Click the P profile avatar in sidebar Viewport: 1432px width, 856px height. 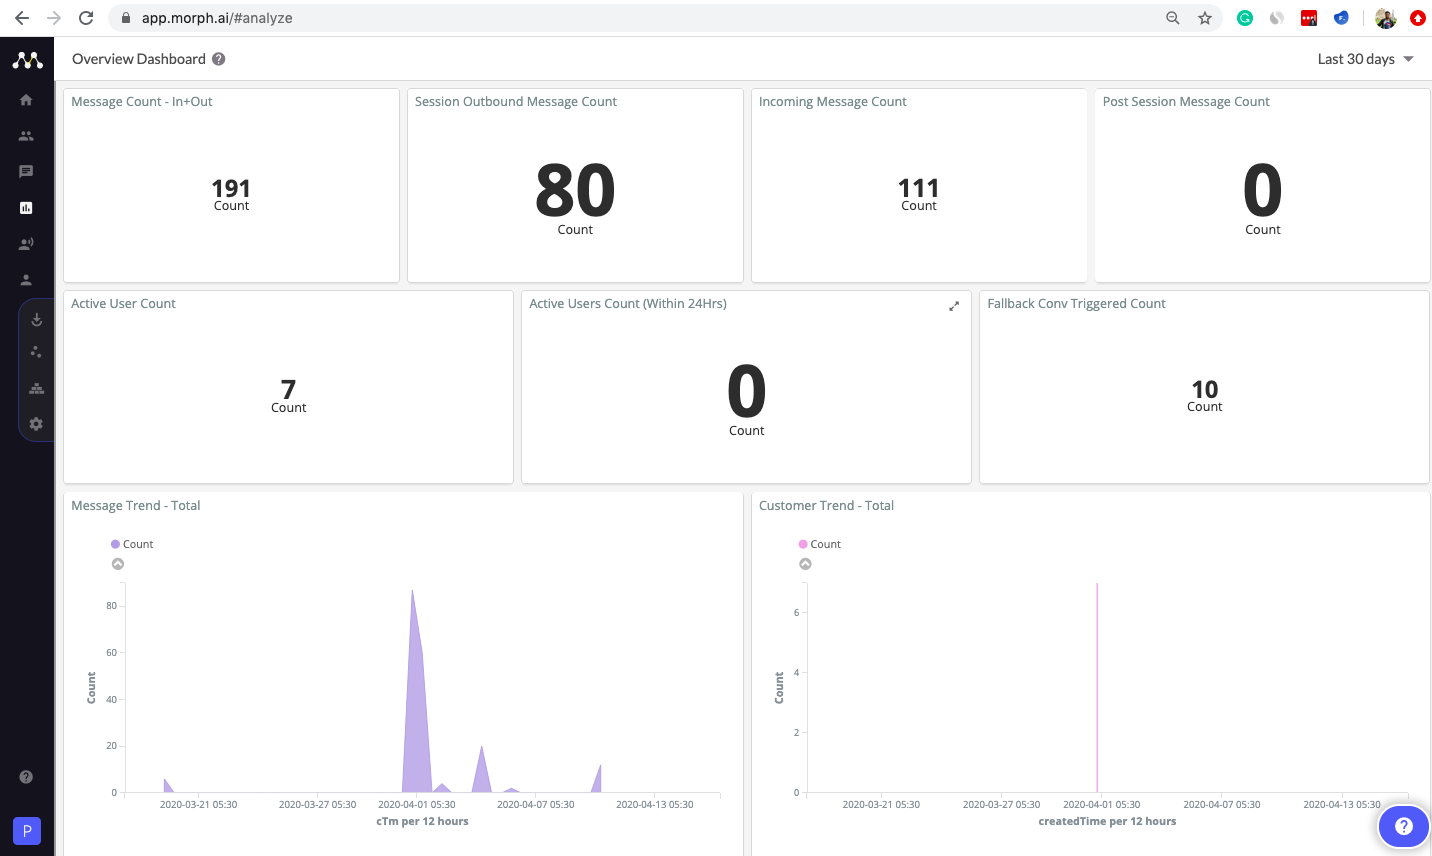[27, 830]
